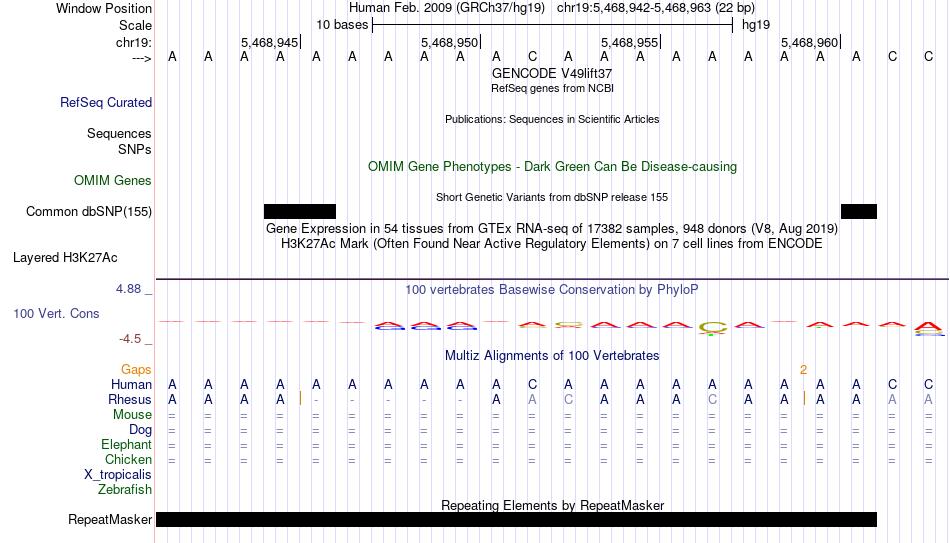Click the sequence direction arrow label
Screen dimensions: 950x543
(142, 58)
